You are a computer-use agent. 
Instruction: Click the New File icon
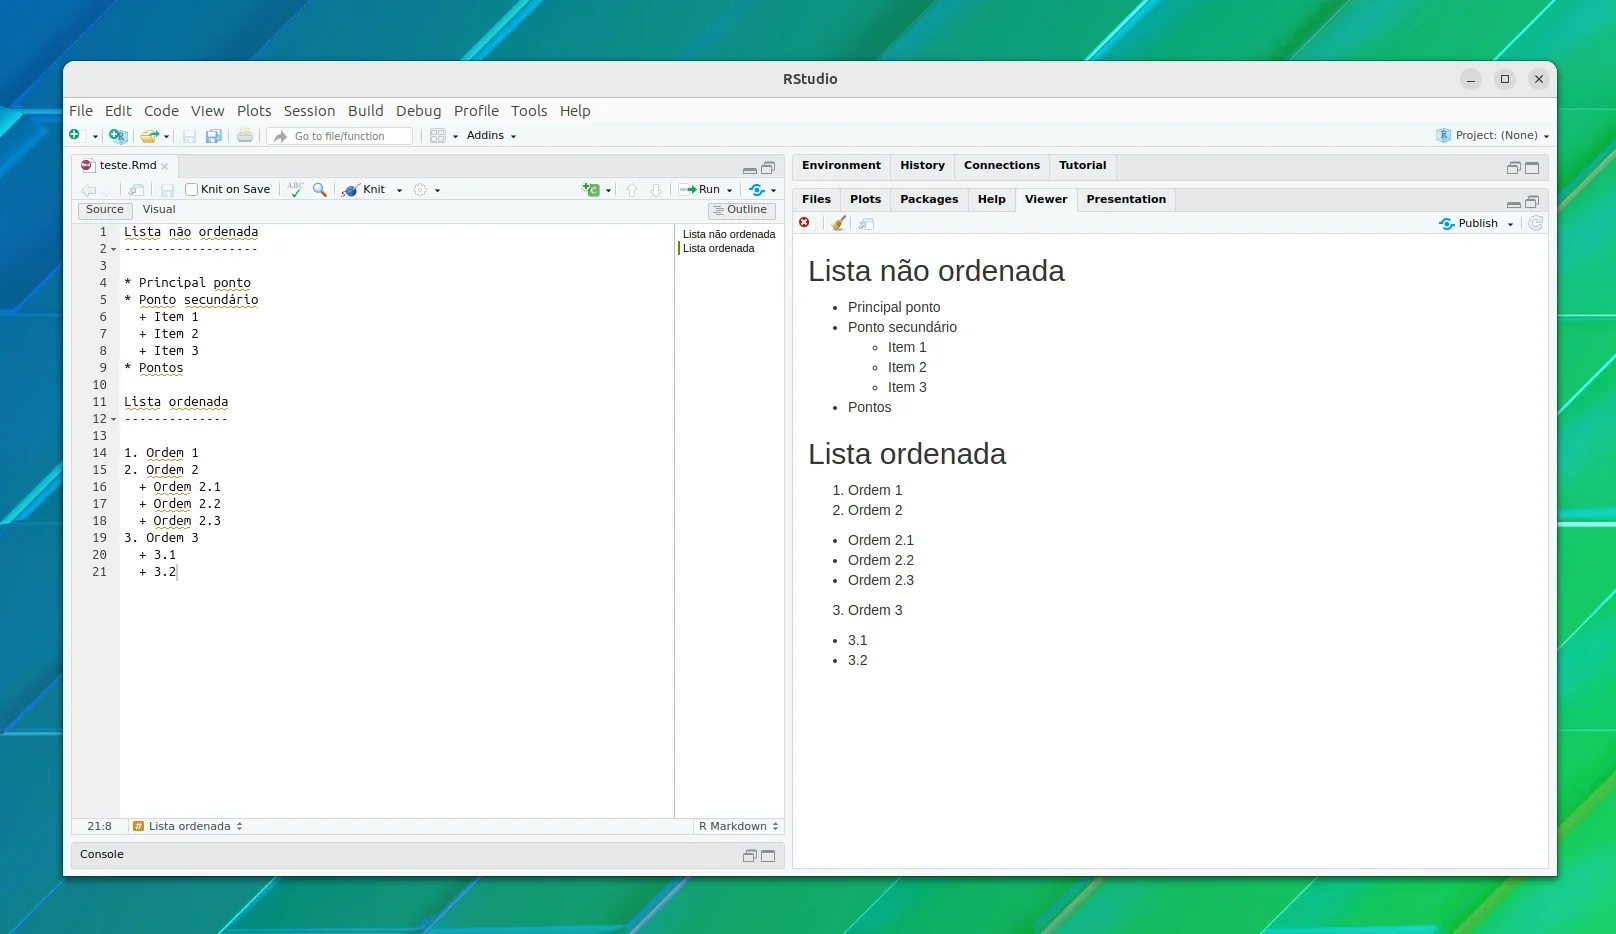coord(75,135)
